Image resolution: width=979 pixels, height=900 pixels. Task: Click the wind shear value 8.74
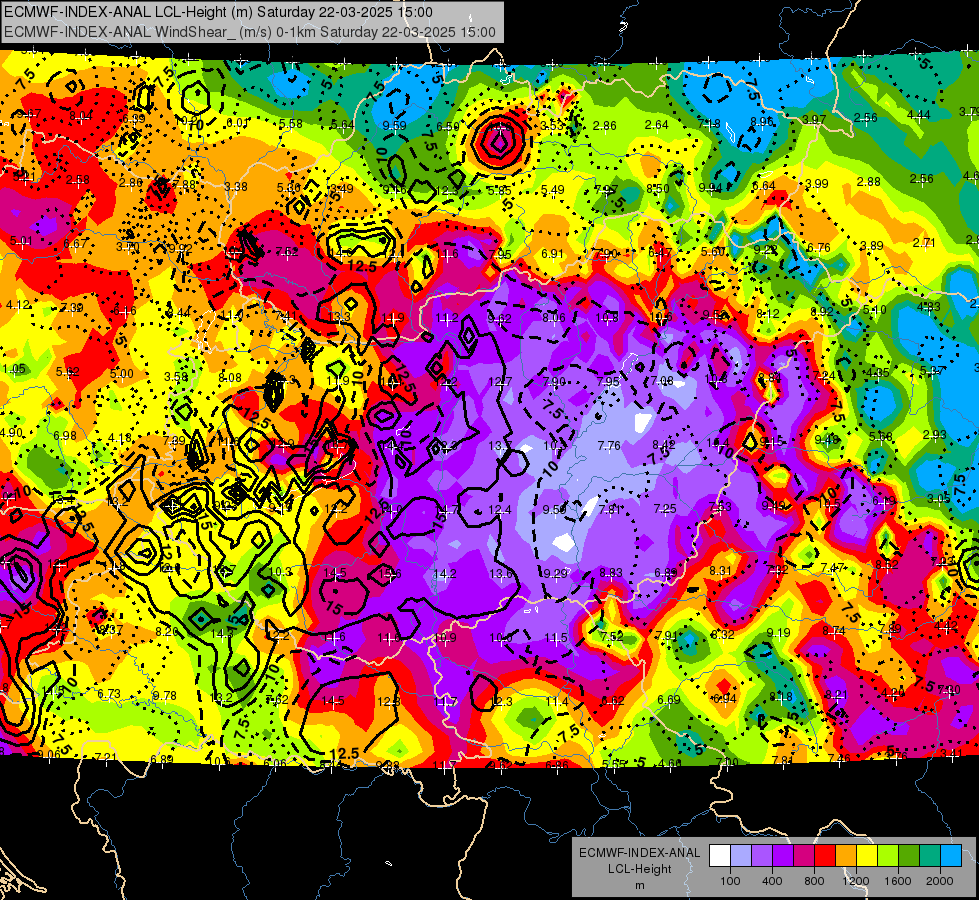[834, 631]
